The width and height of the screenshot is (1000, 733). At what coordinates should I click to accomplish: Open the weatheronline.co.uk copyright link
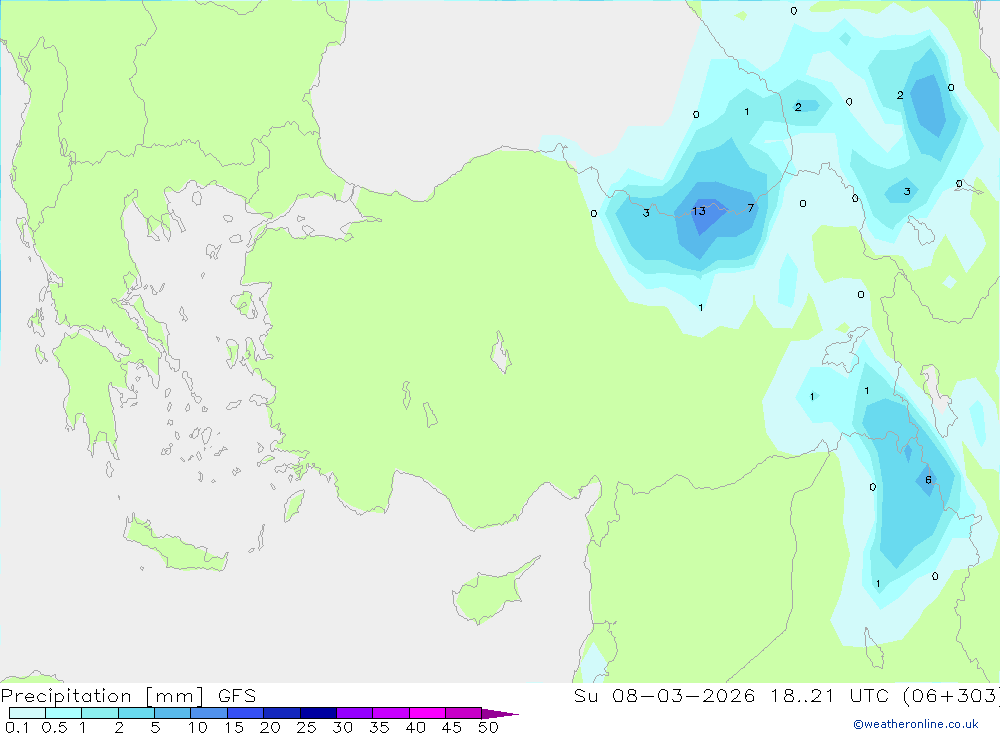[x=916, y=724]
